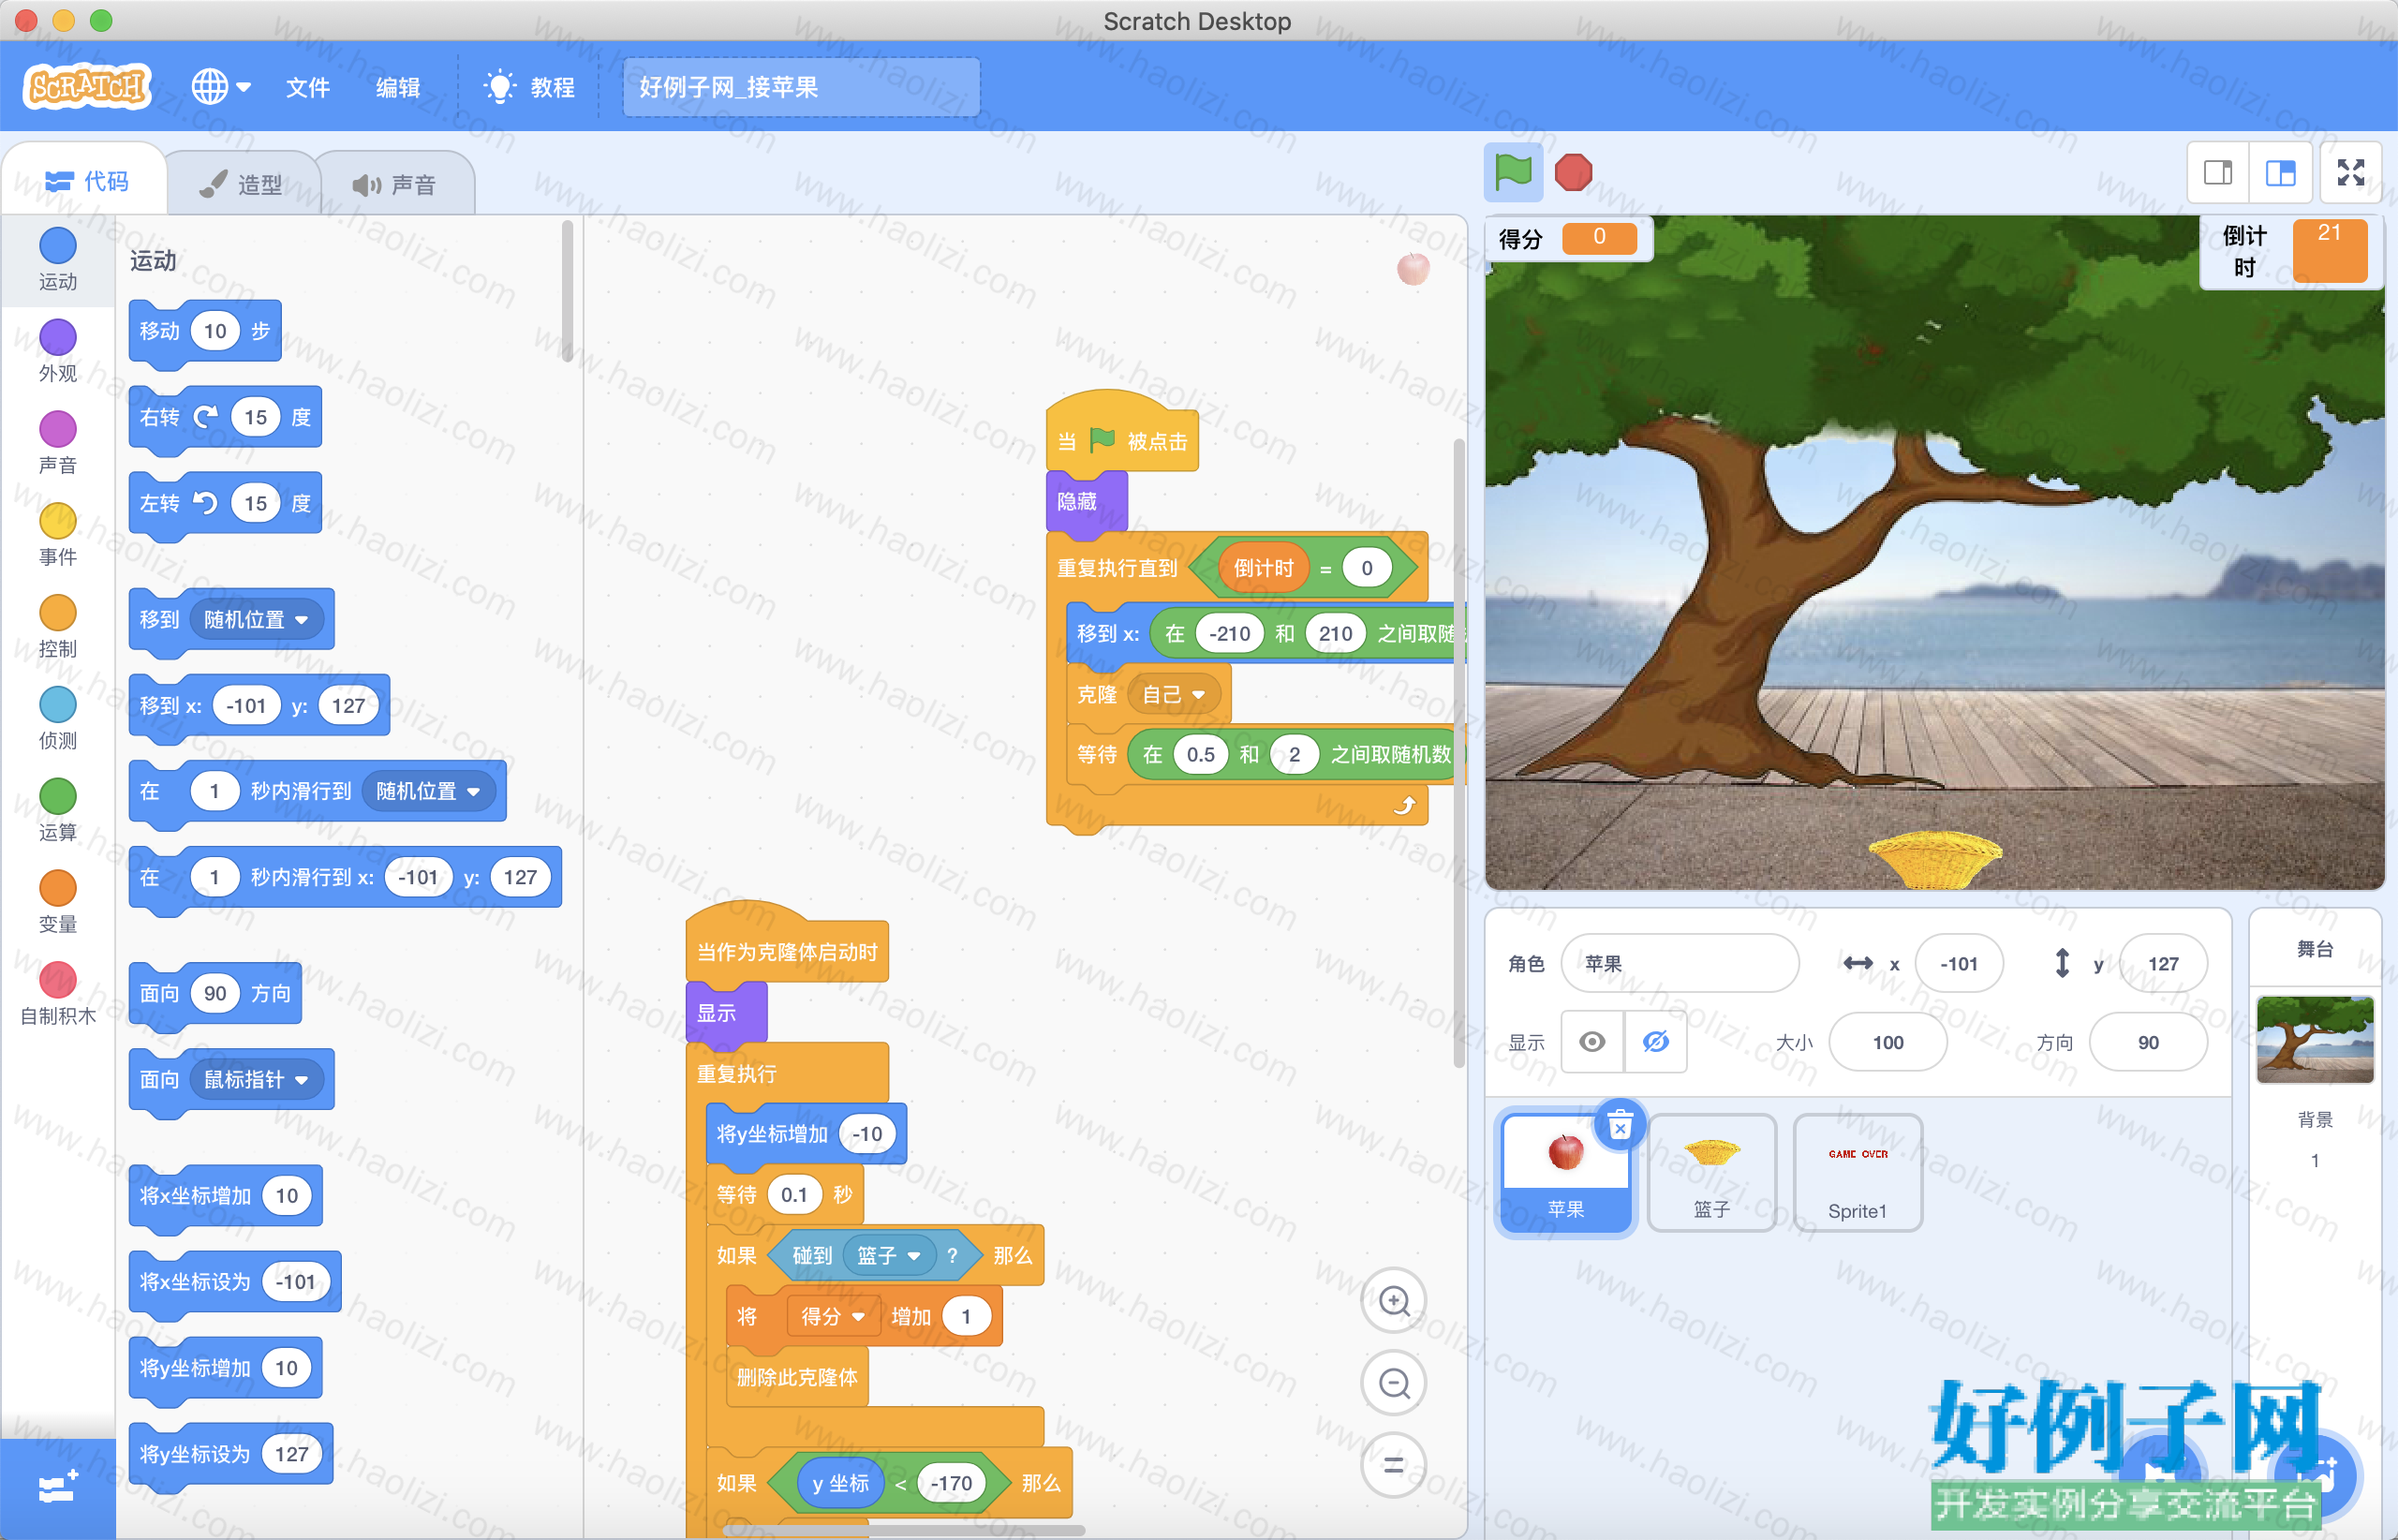Viewport: 2398px width, 1540px height.
Task: Hide the sprite with crossed eye icon
Action: [x=1656, y=1042]
